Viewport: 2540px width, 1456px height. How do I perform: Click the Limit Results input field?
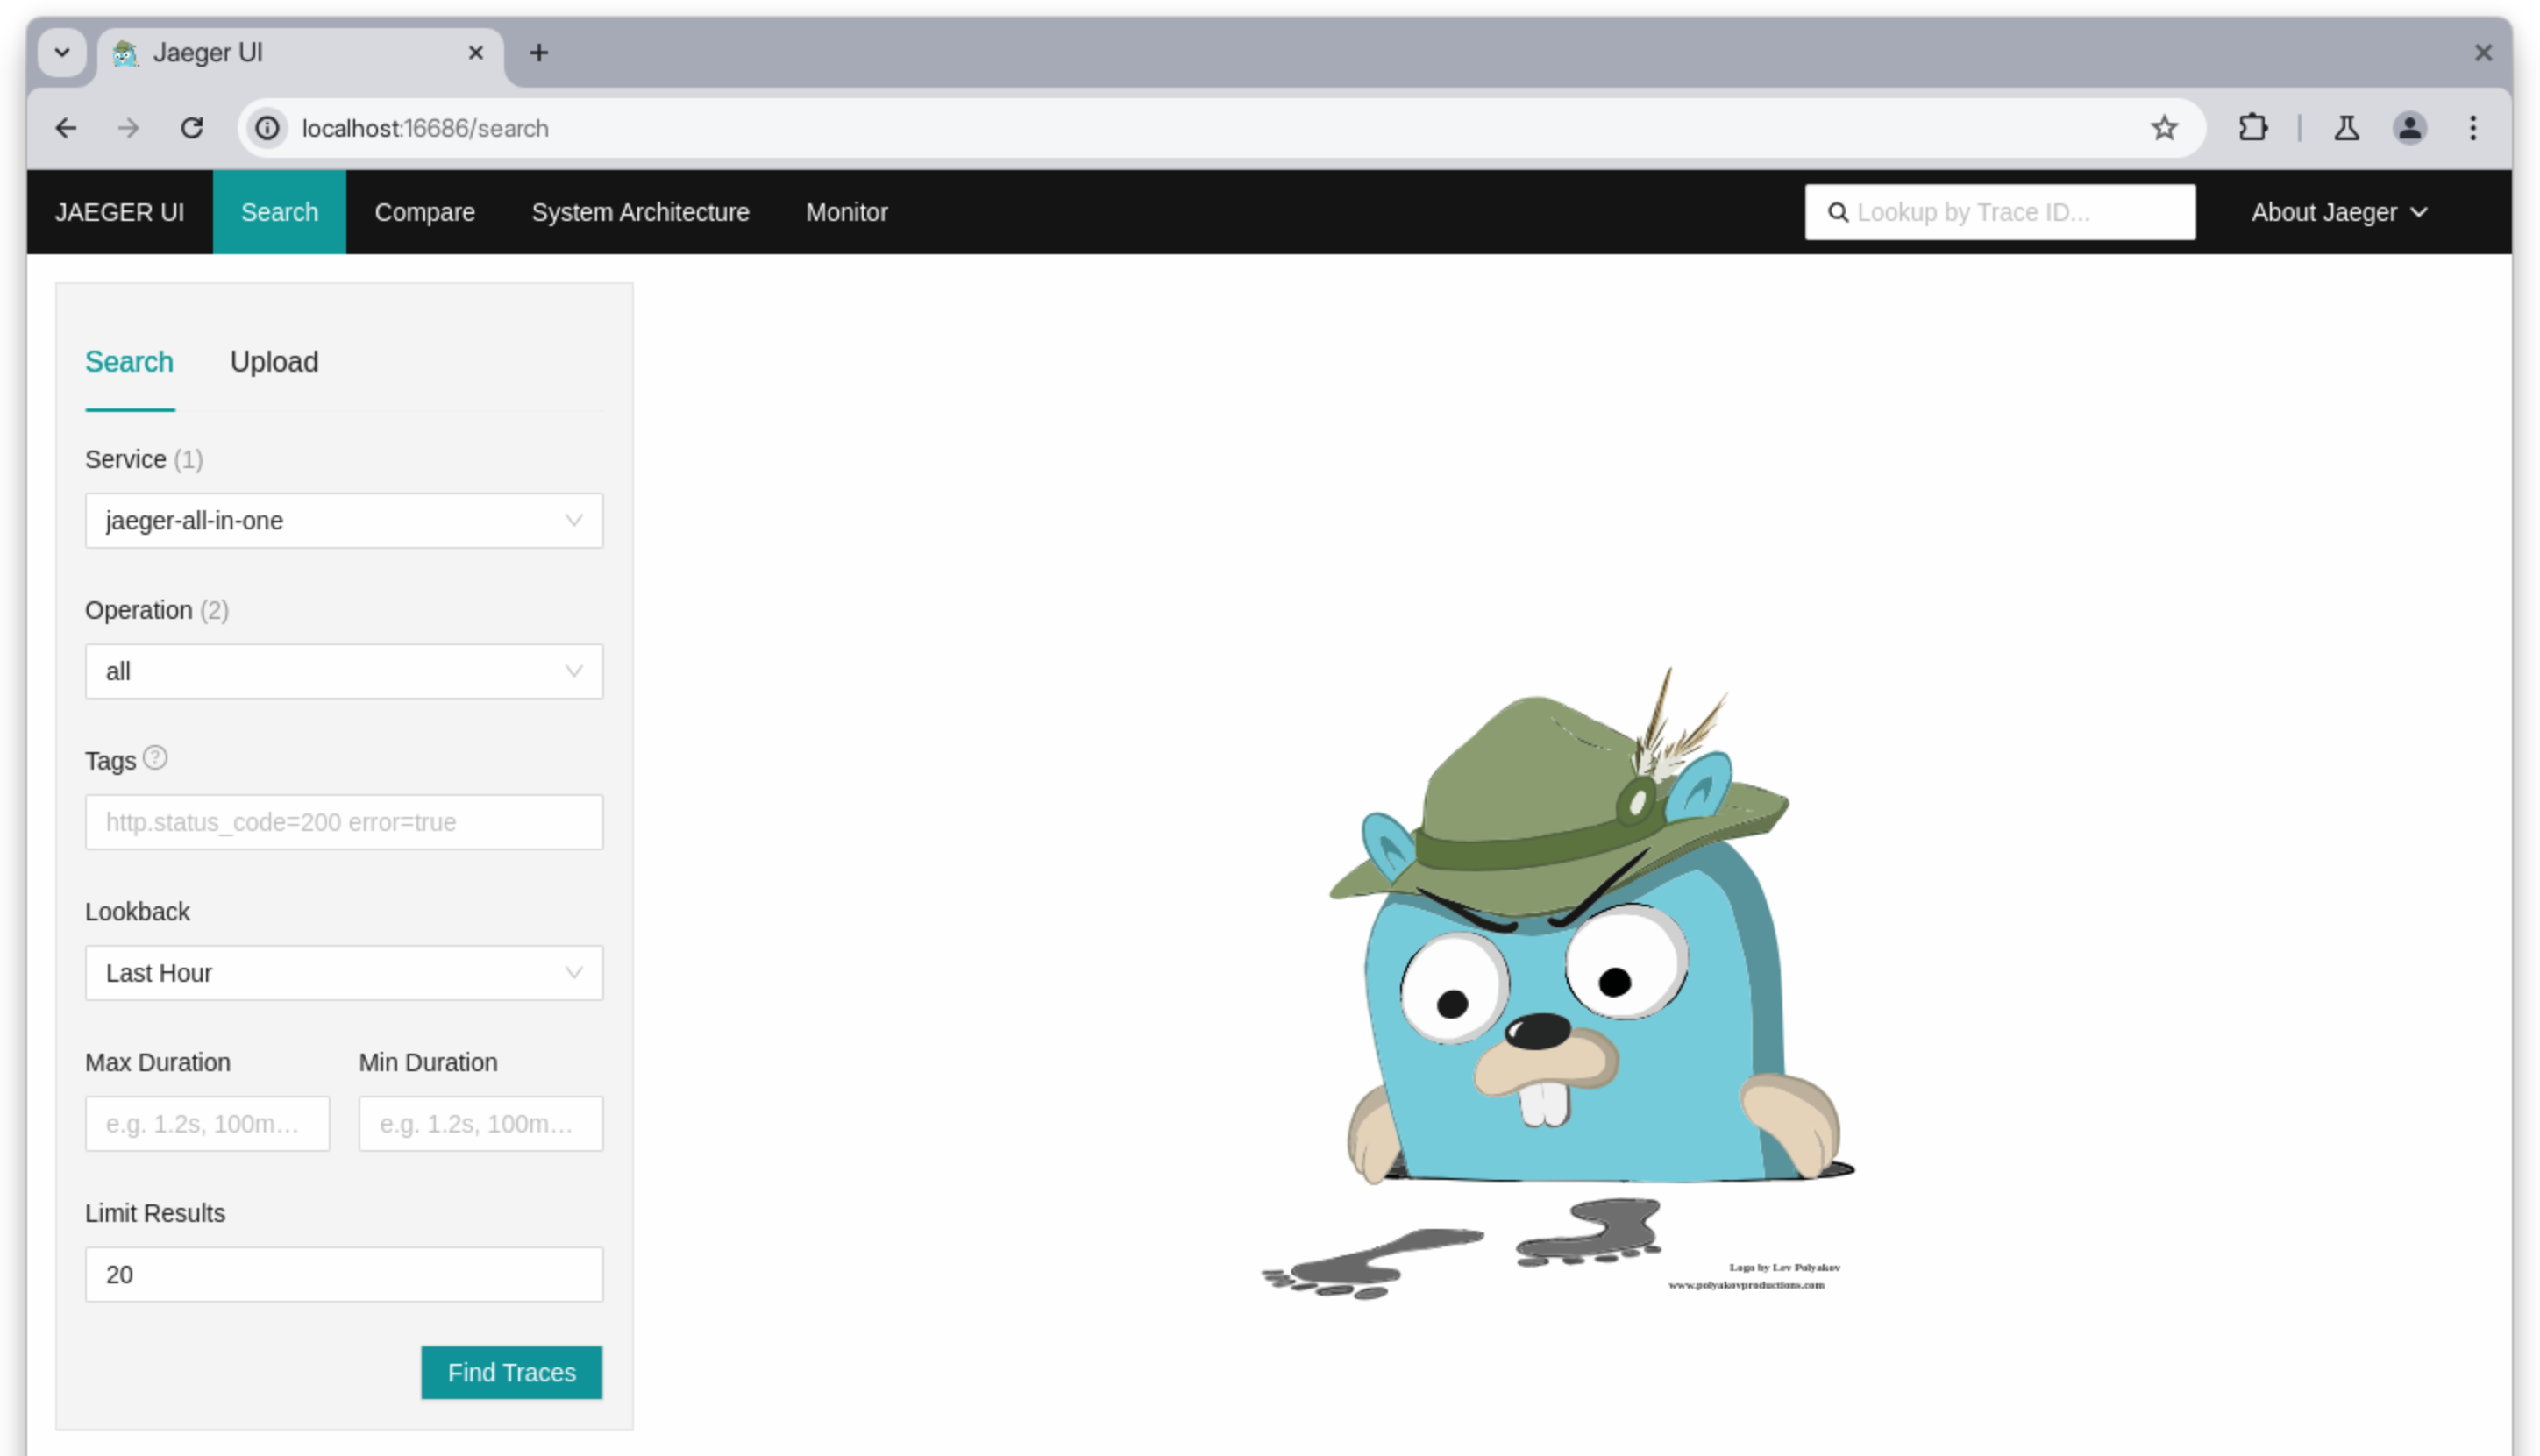tap(344, 1274)
